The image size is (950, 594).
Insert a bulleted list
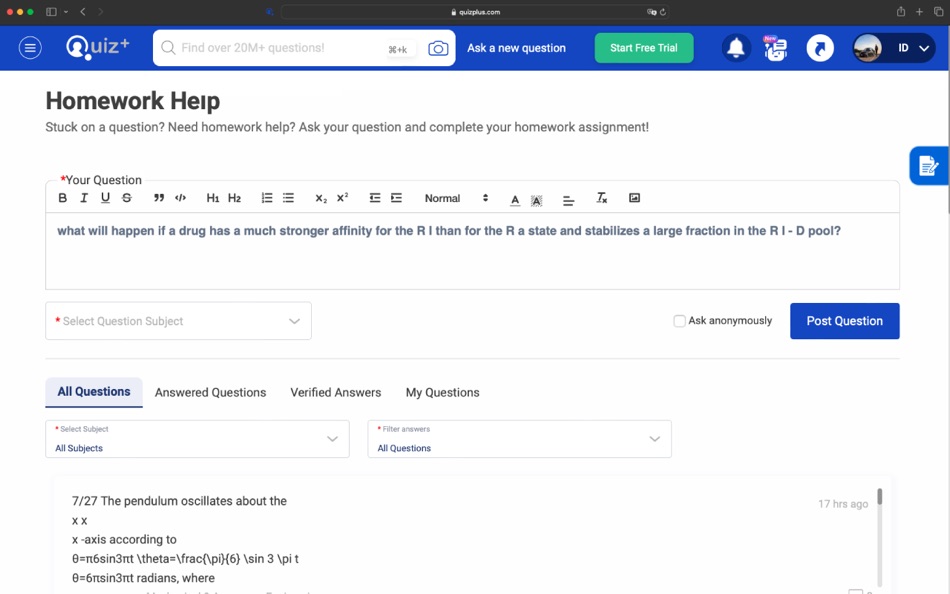[288, 198]
